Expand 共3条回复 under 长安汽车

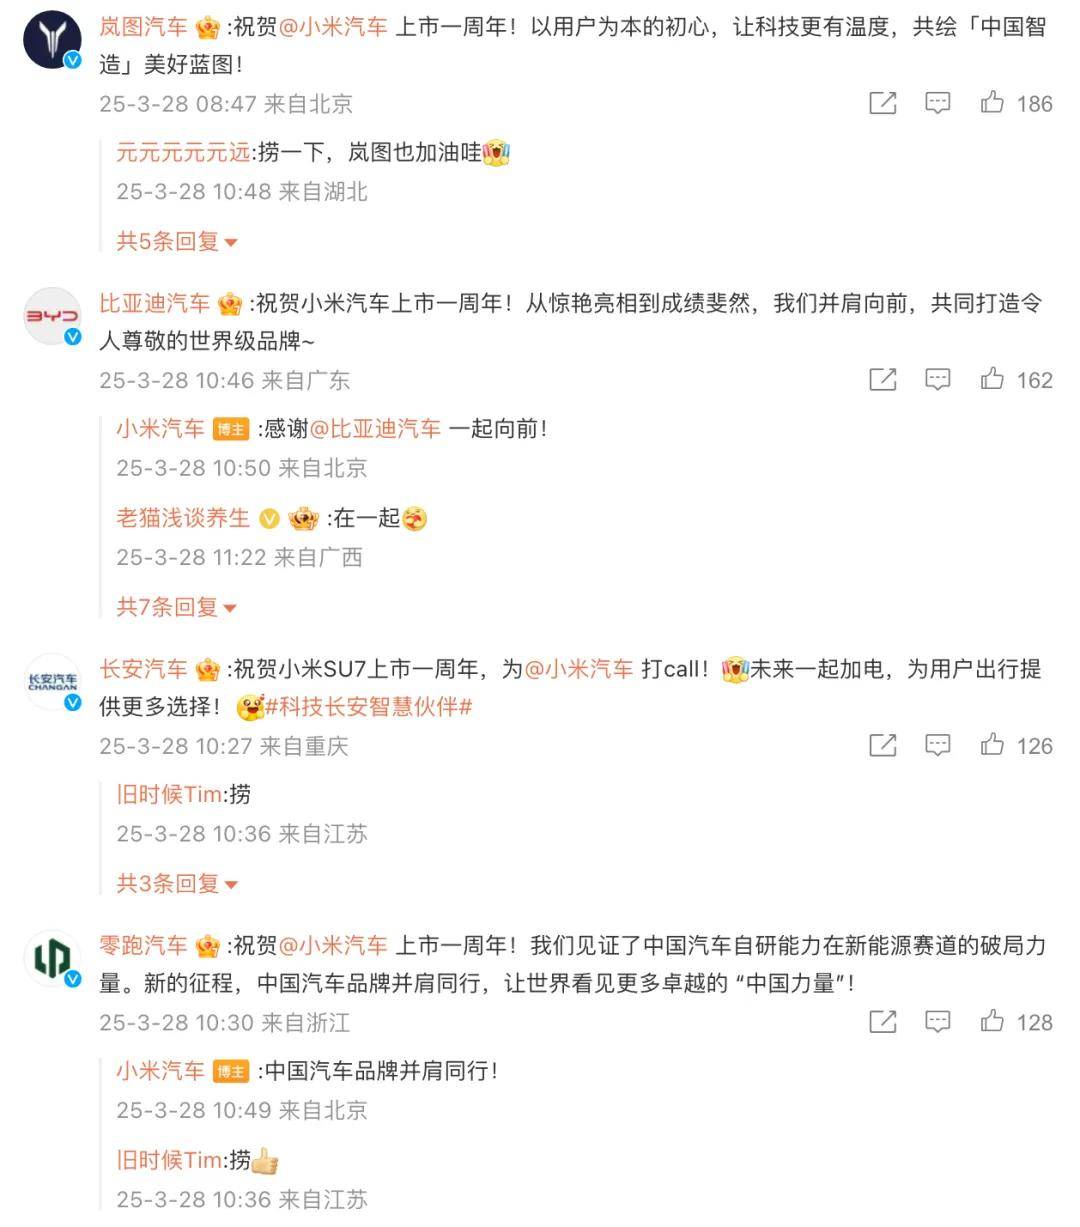pyautogui.click(x=177, y=883)
